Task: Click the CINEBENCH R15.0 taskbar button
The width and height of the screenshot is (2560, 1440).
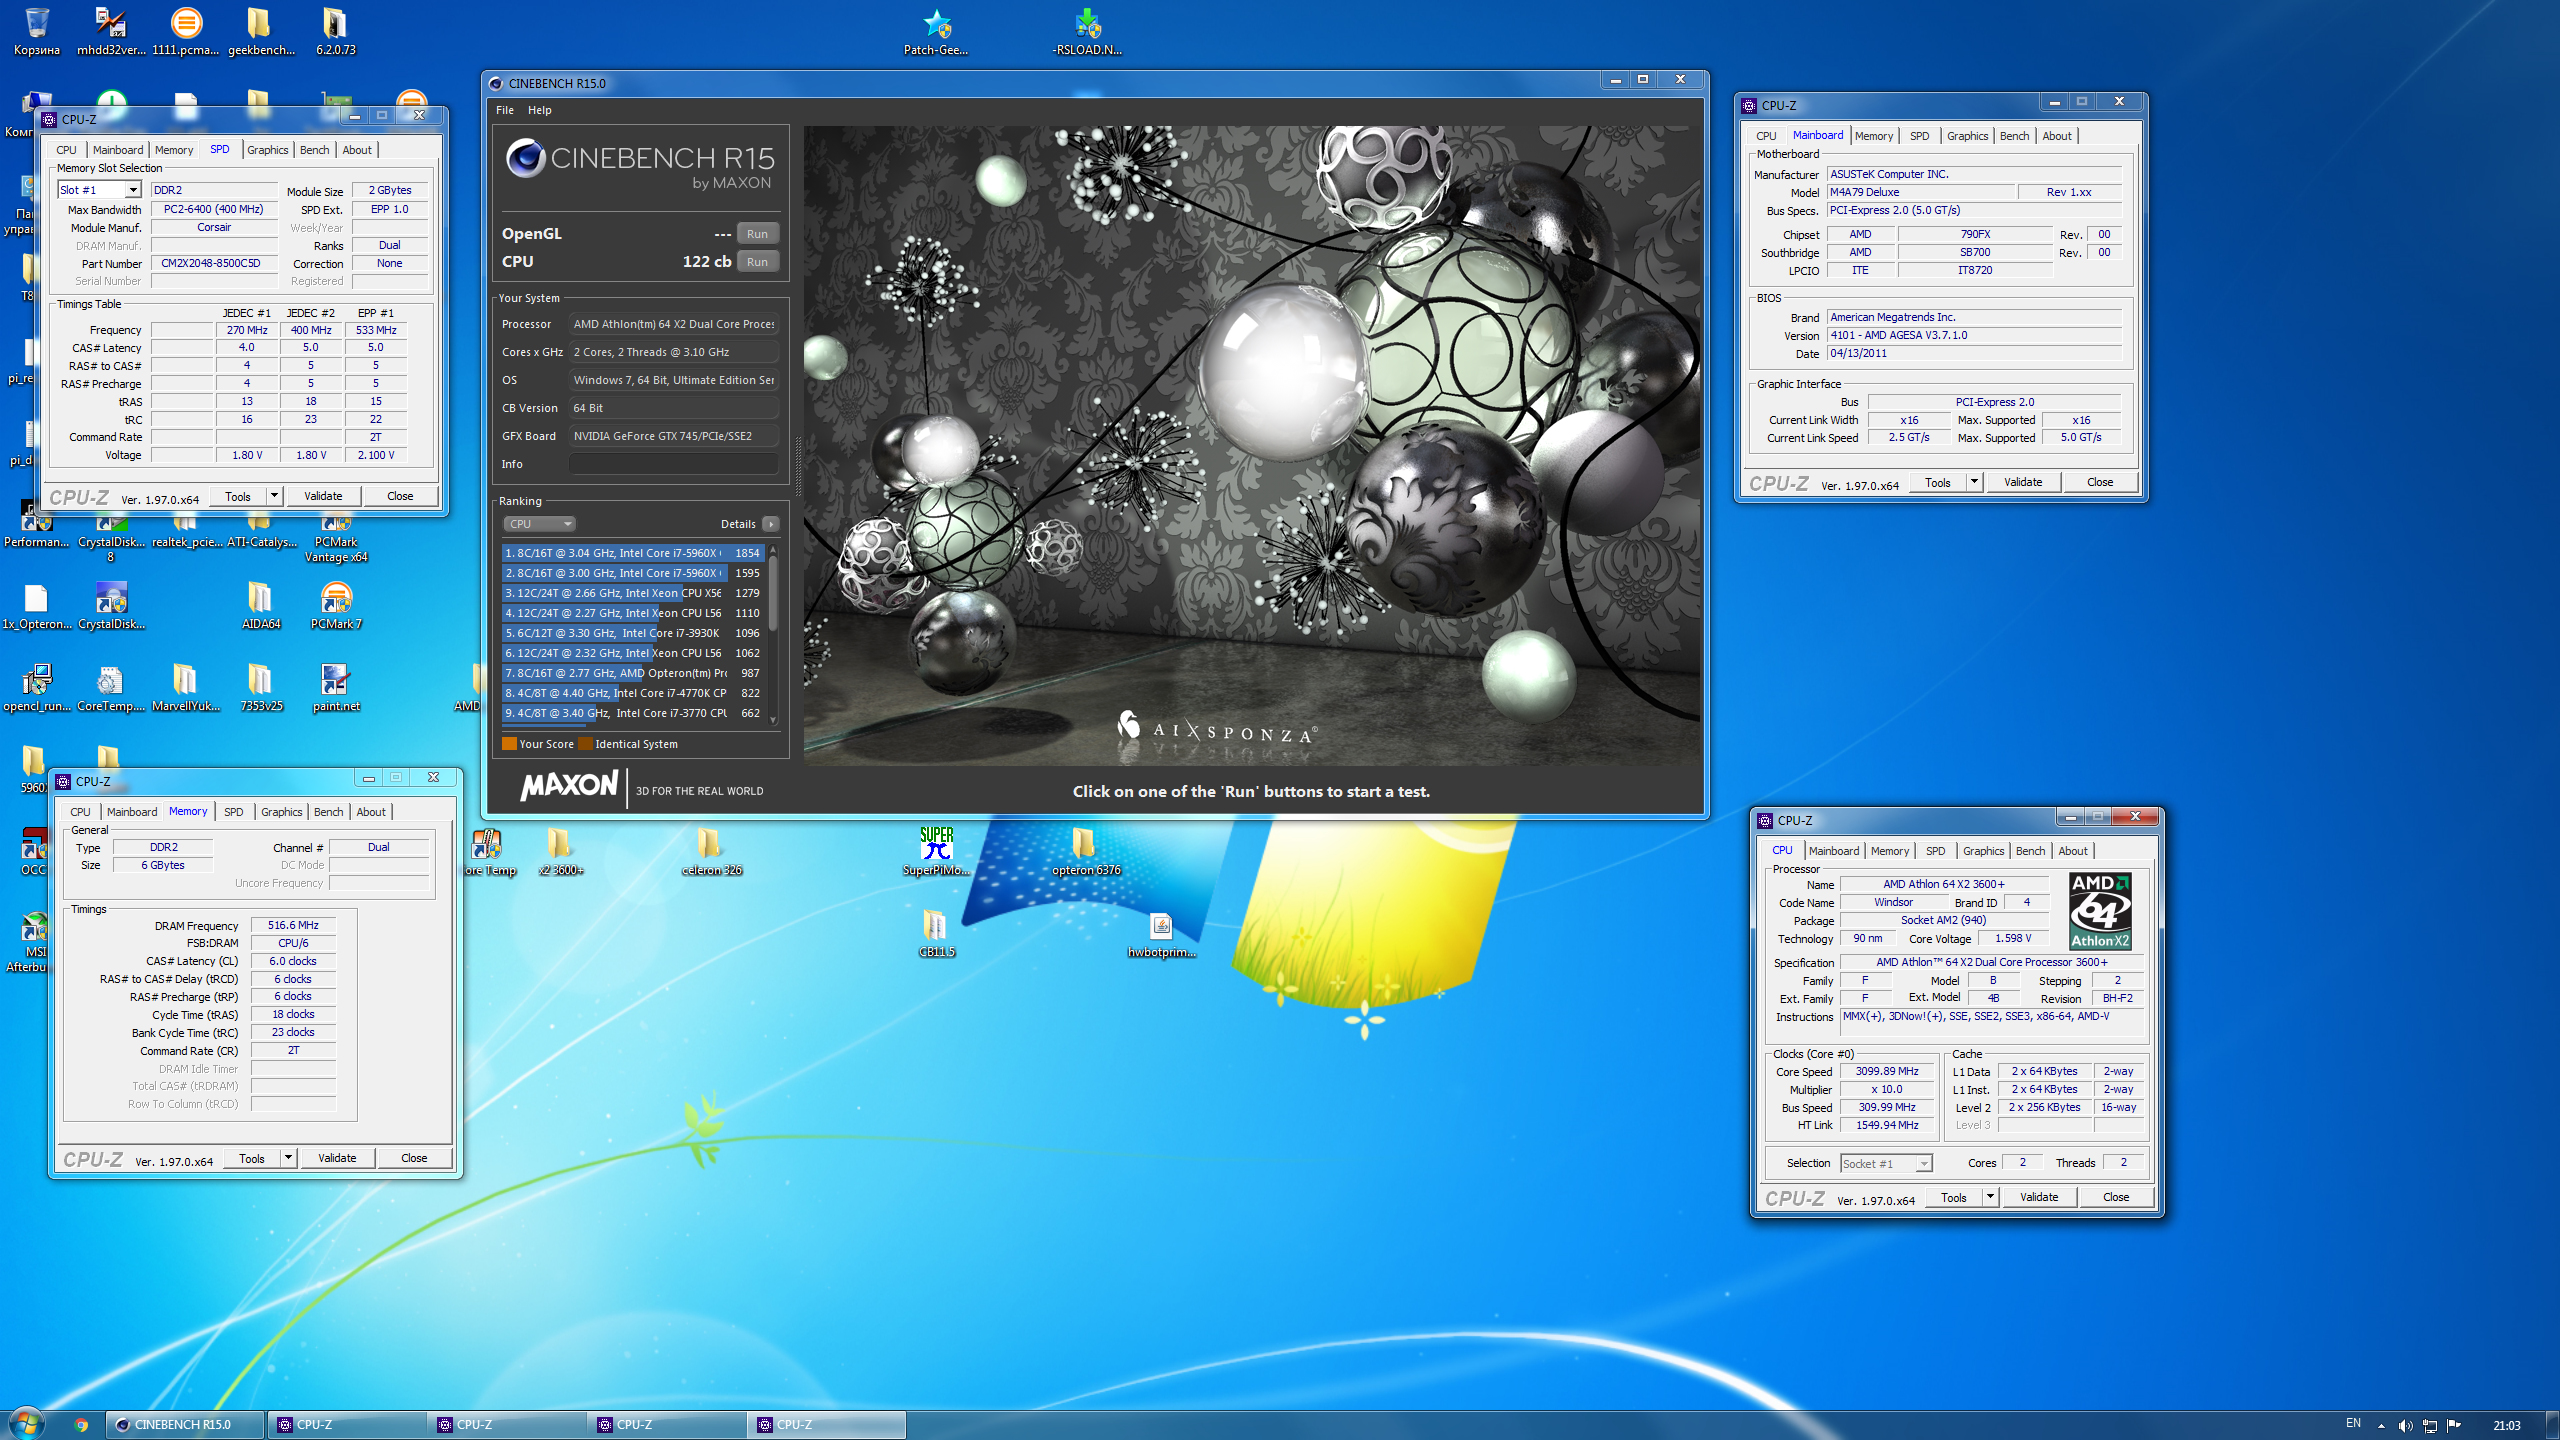Action: pyautogui.click(x=186, y=1425)
